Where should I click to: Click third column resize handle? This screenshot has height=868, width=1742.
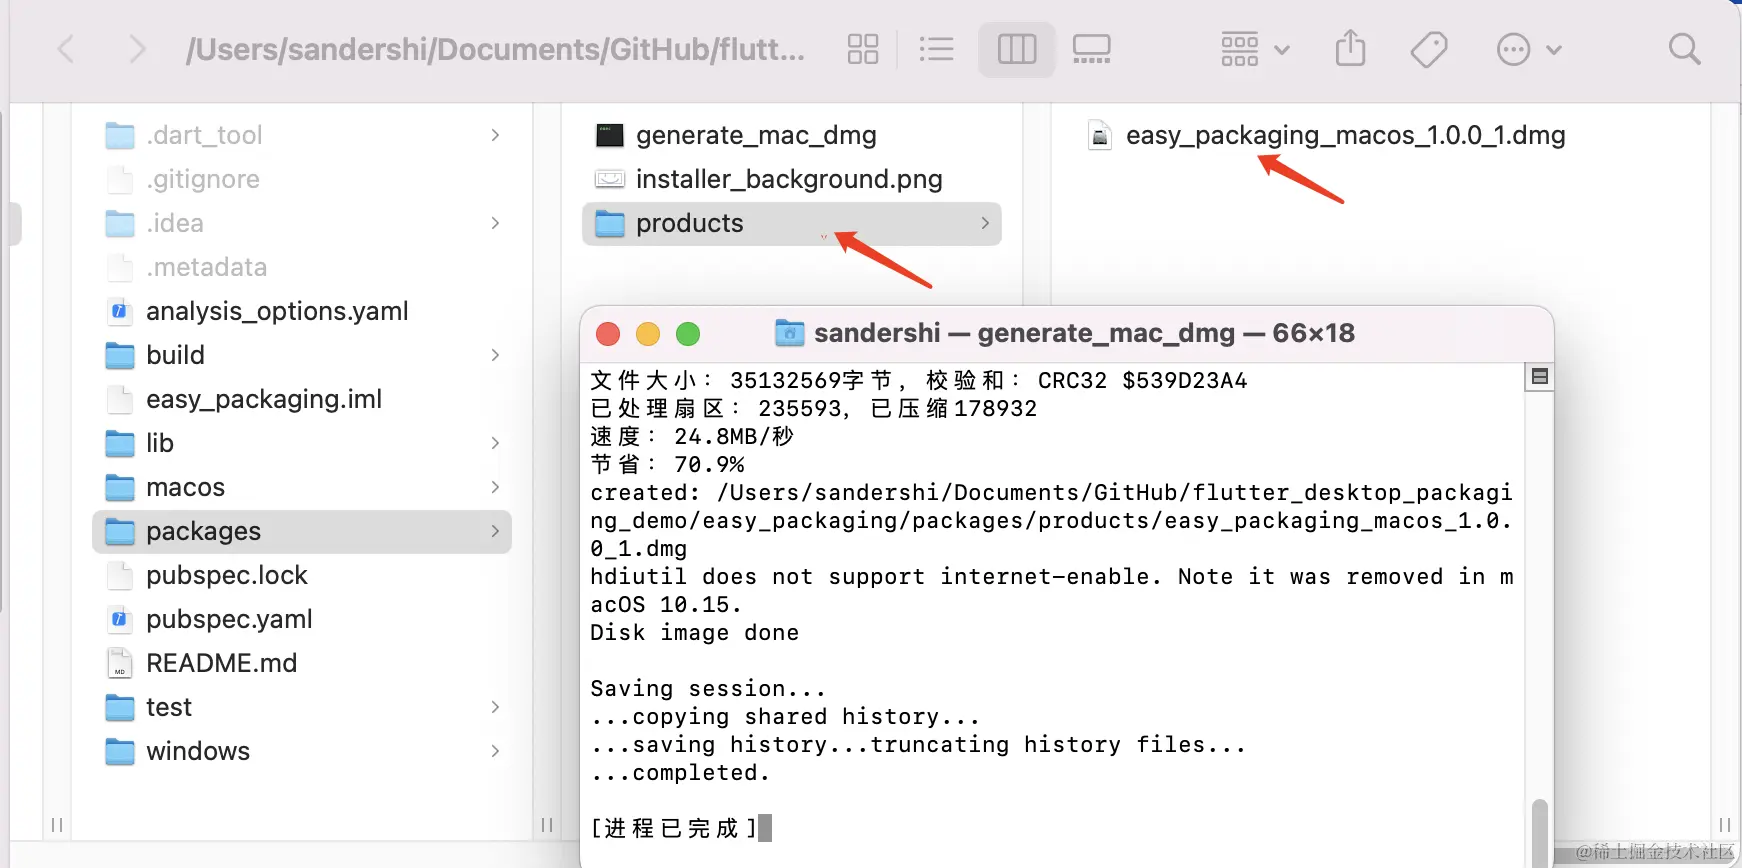1724,825
